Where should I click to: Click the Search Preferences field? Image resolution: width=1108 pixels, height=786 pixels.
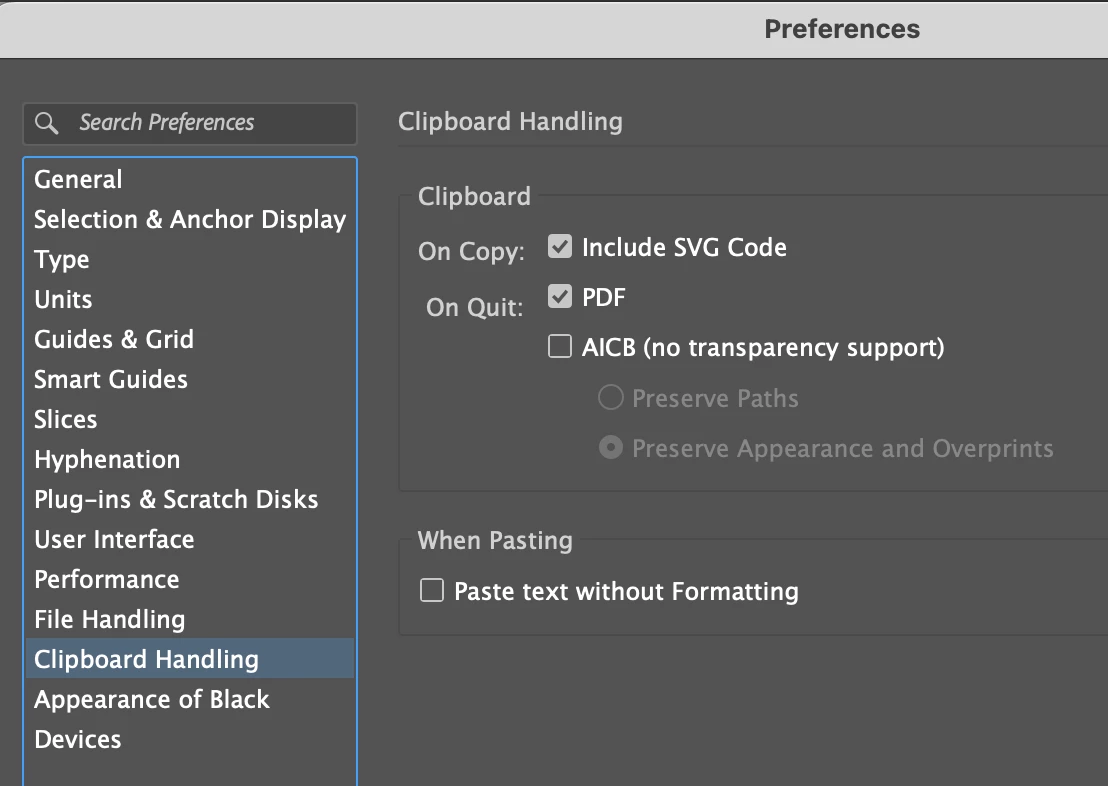click(200, 123)
